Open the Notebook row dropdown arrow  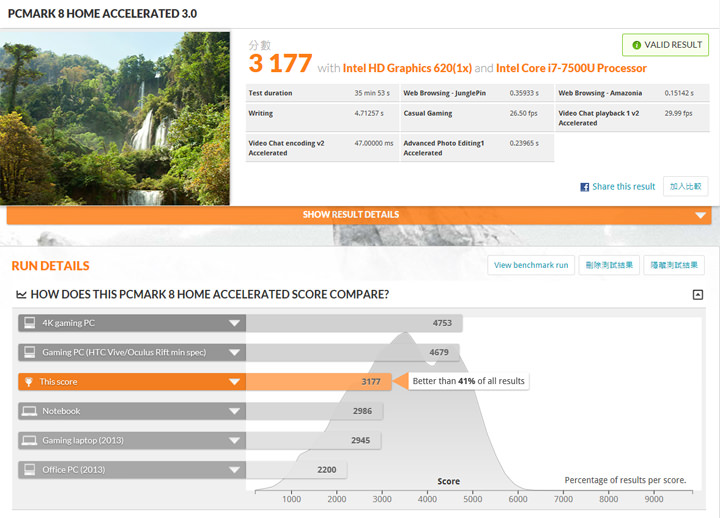pyautogui.click(x=234, y=411)
